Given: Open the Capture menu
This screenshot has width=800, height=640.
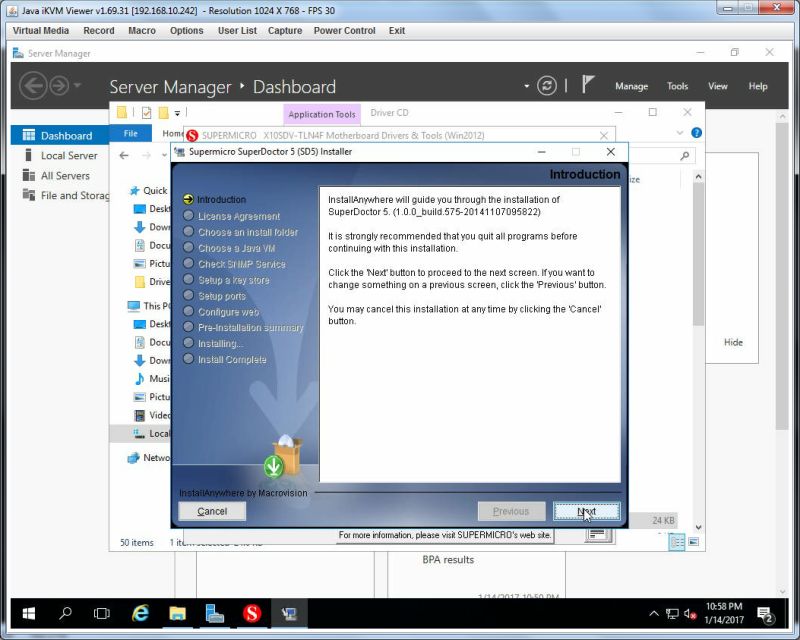Looking at the screenshot, I should click(285, 31).
